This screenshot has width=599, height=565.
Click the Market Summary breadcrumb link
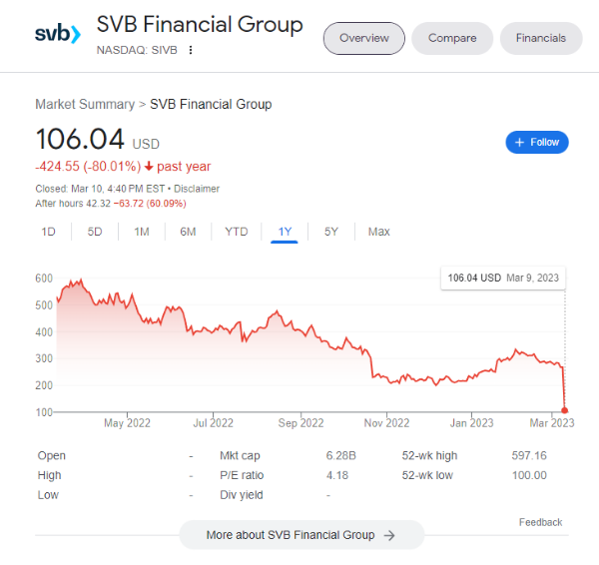click(85, 104)
